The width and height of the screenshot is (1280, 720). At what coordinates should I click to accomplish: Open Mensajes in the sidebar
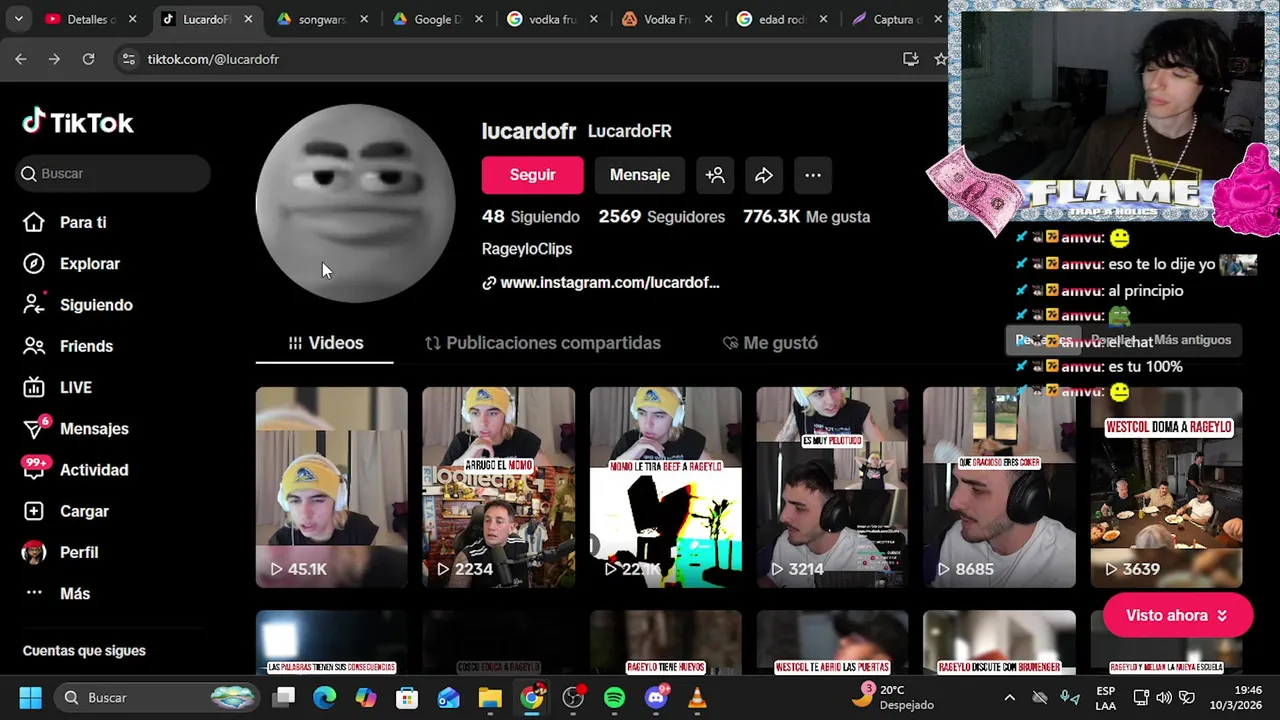pos(76,428)
